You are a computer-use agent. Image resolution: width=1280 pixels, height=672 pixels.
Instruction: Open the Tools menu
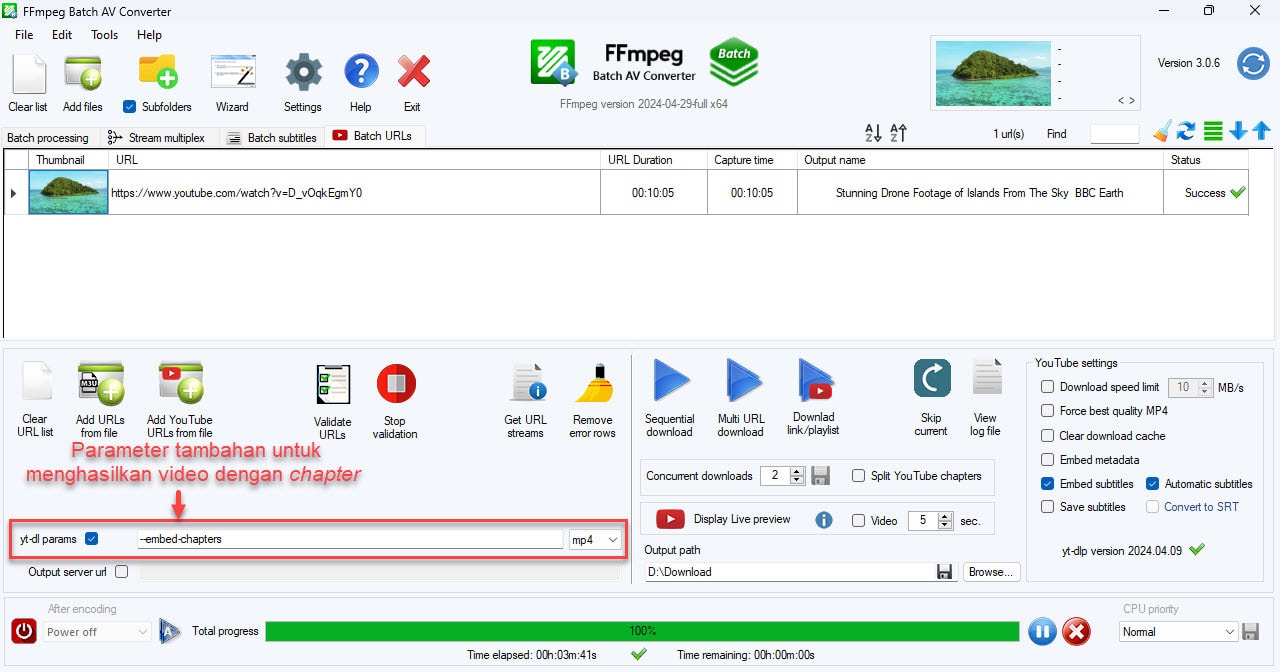[105, 35]
